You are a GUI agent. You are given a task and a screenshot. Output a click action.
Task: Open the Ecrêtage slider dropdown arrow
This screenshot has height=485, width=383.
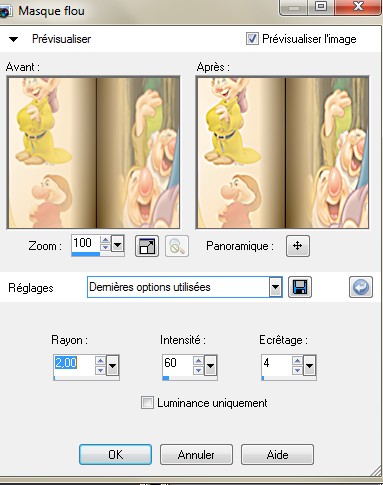pyautogui.click(x=309, y=366)
